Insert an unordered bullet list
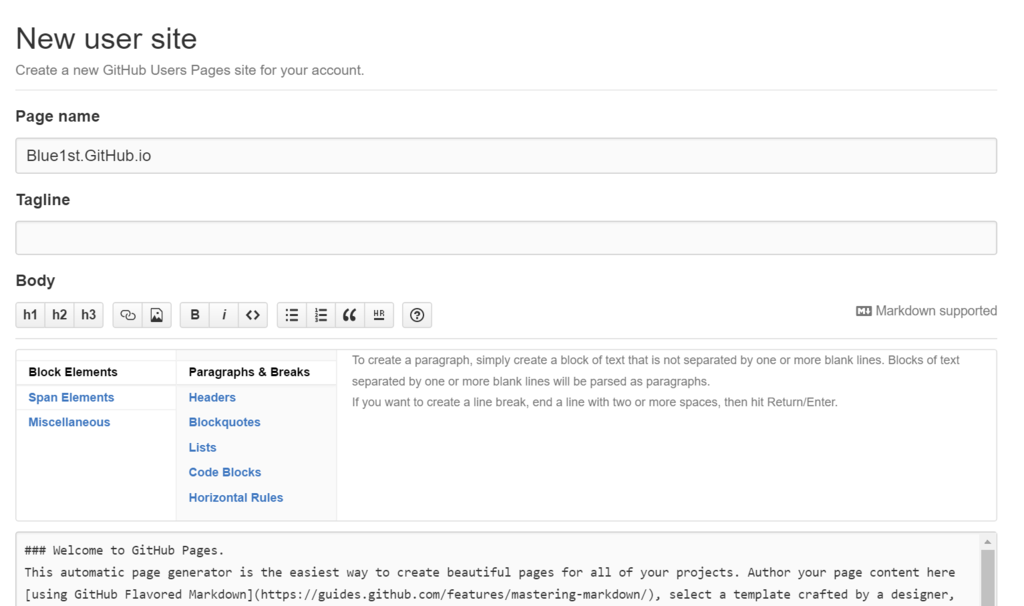The image size is (1024, 606). point(292,315)
